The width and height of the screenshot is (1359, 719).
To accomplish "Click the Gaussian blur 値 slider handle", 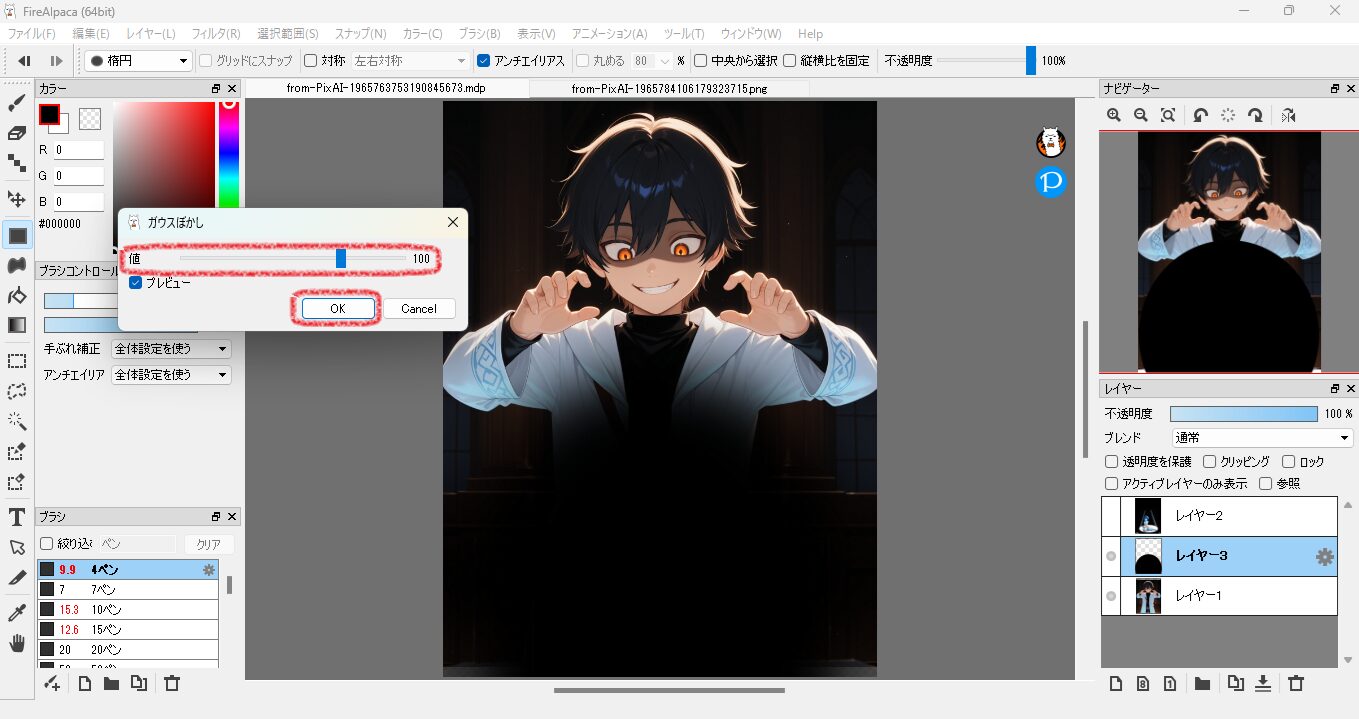I will click(x=341, y=259).
